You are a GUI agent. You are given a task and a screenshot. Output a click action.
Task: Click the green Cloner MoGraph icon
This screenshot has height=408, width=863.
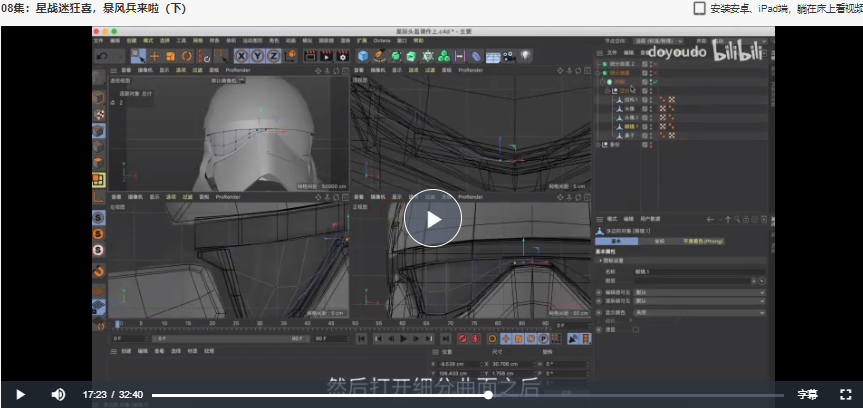pos(444,56)
